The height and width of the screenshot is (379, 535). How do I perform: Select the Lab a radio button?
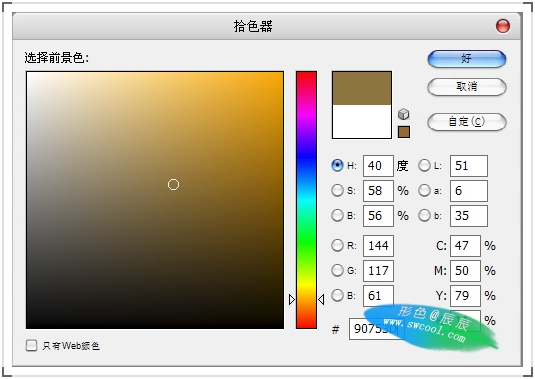tap(424, 190)
